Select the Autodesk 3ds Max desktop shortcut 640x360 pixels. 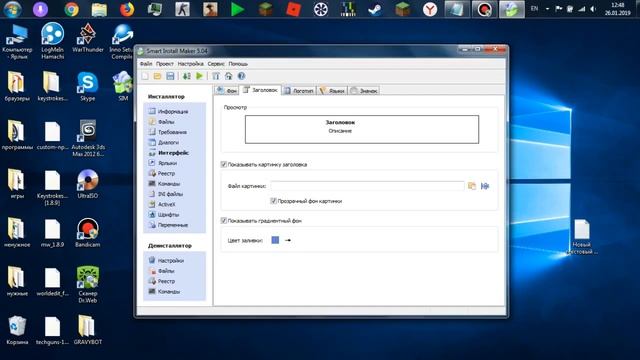[87, 138]
